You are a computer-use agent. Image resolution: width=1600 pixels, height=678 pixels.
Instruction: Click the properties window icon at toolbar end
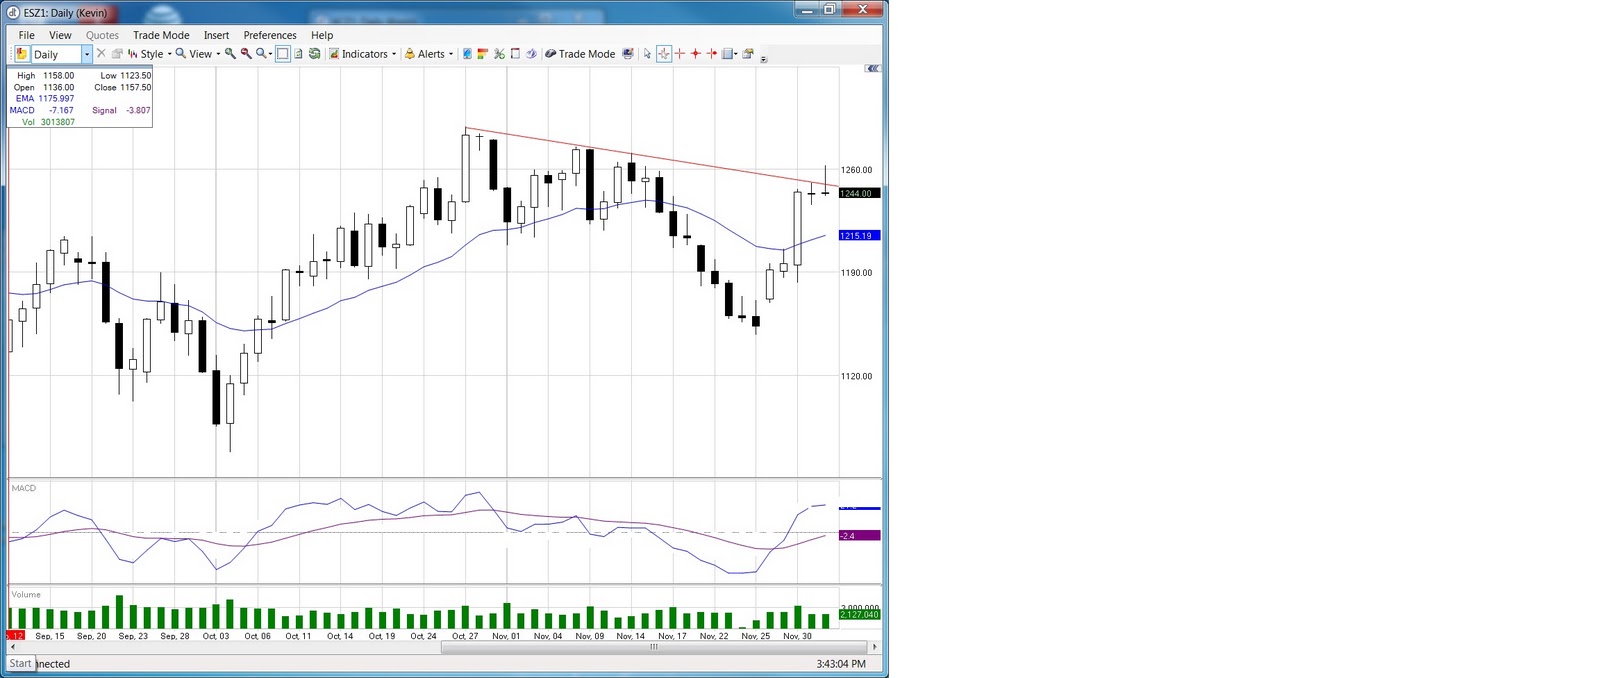pyautogui.click(x=748, y=54)
